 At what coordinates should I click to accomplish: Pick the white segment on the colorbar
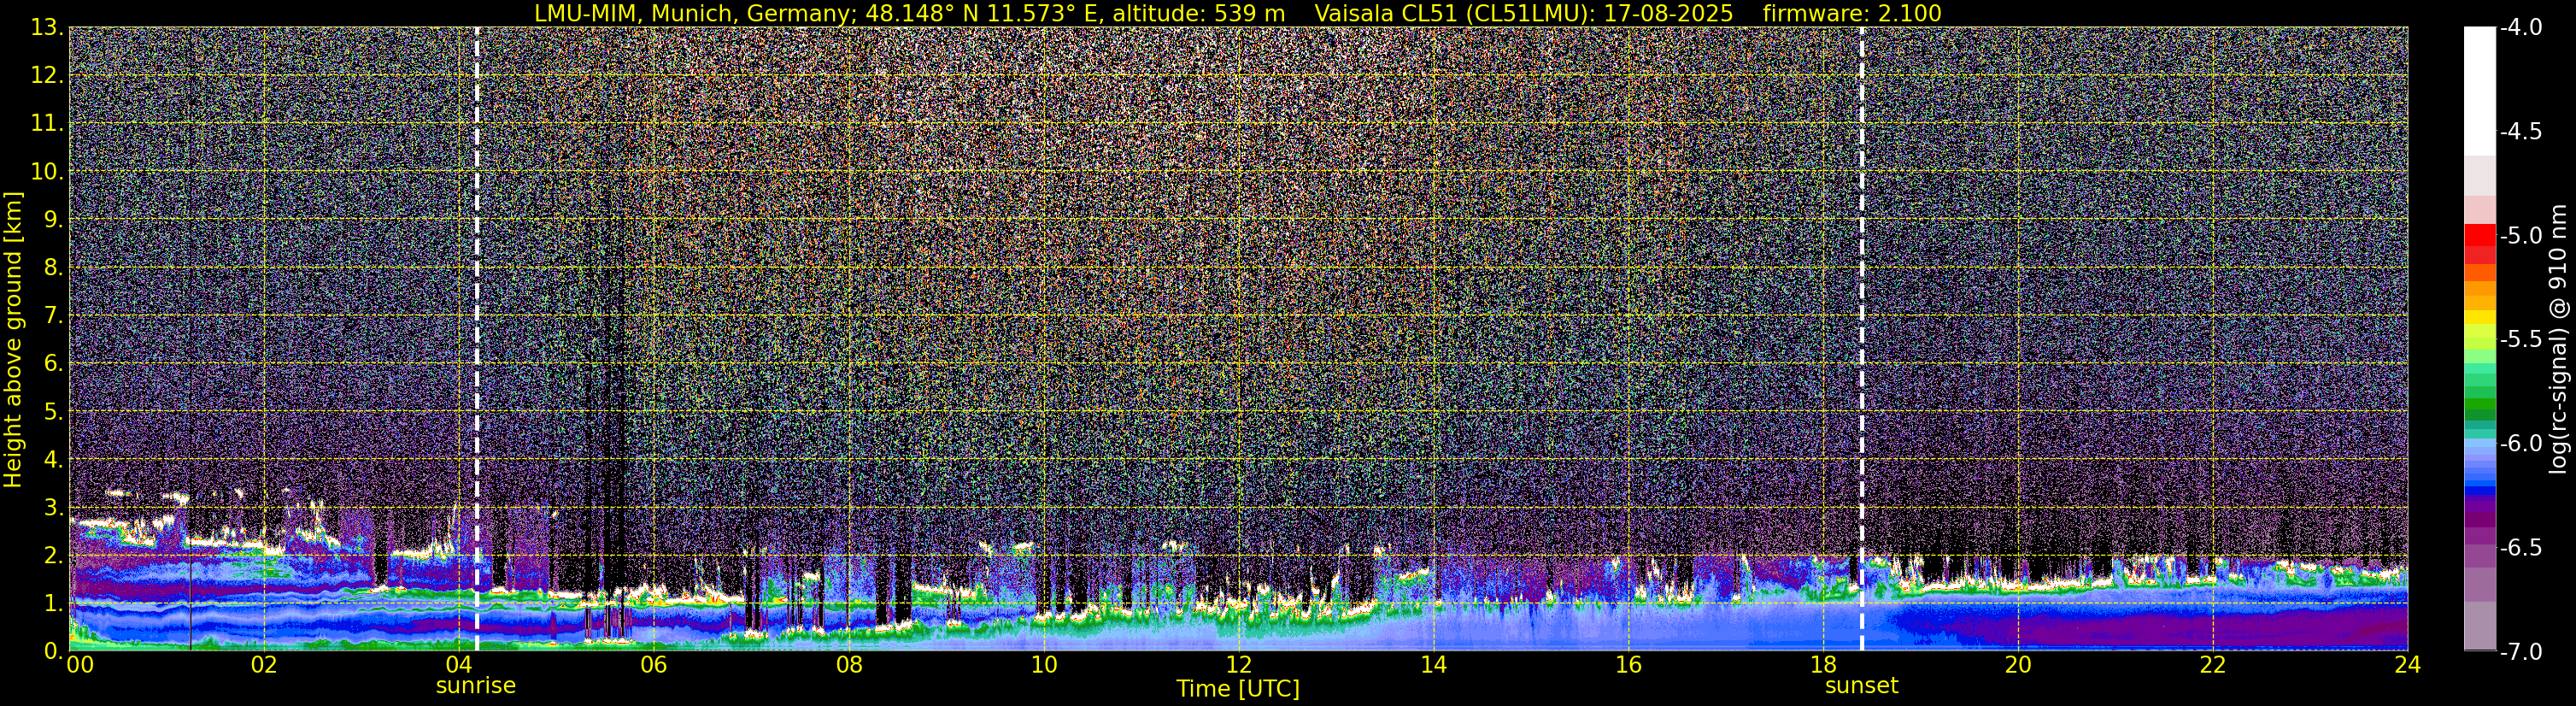click(x=2480, y=90)
